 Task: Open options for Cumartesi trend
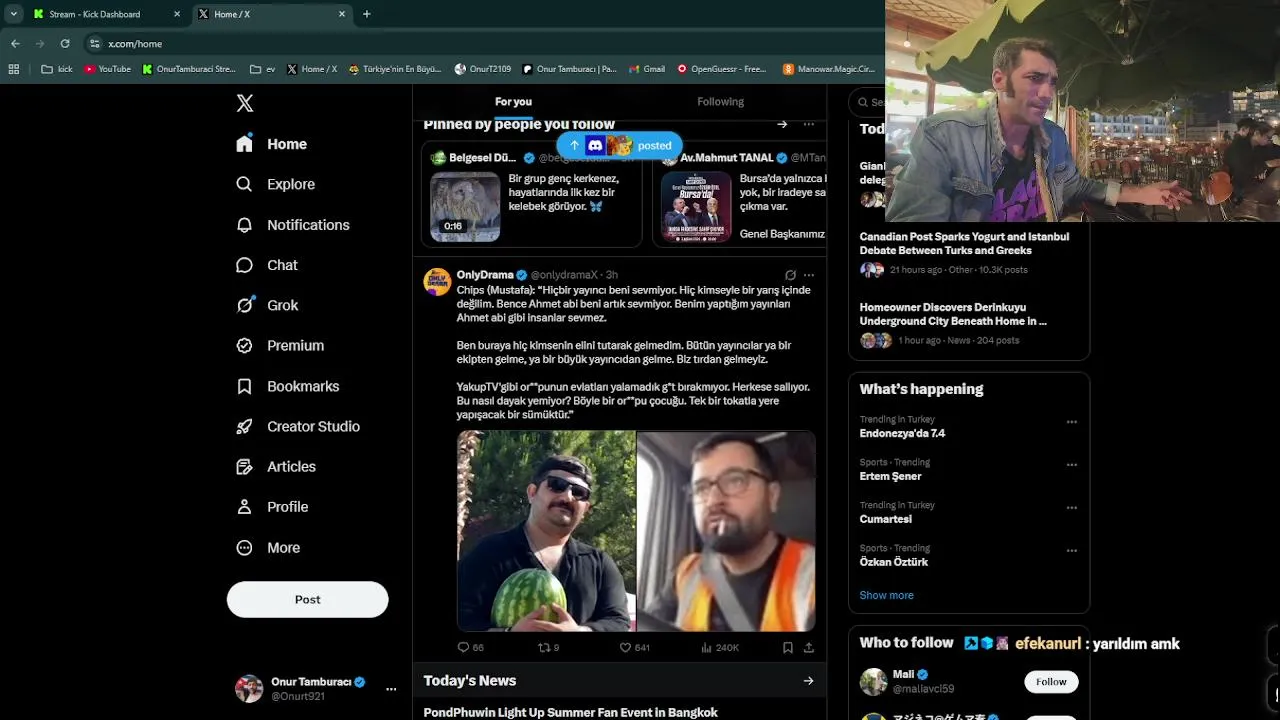(x=1071, y=508)
